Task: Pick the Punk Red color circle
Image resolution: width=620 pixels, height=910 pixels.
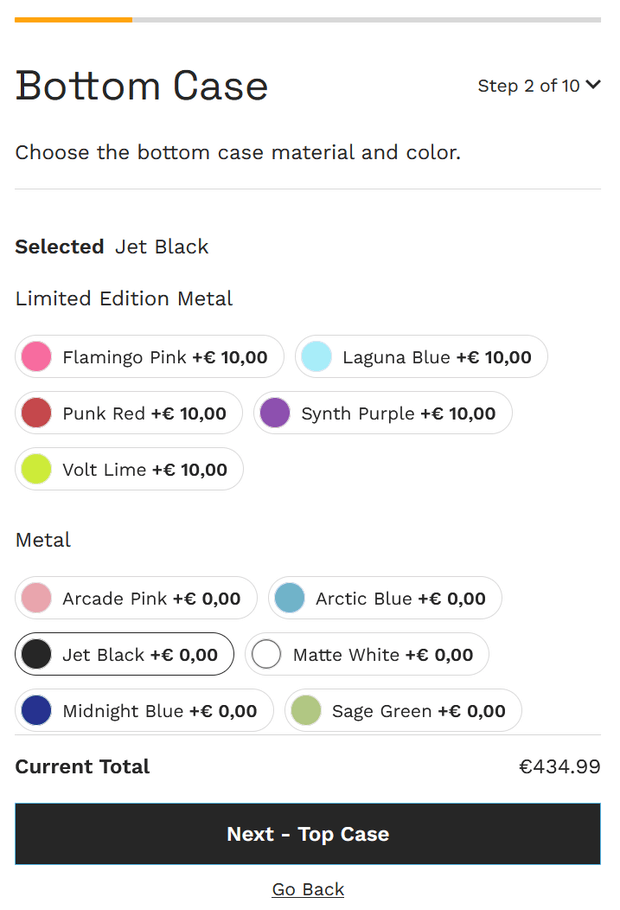Action: click(x=37, y=413)
